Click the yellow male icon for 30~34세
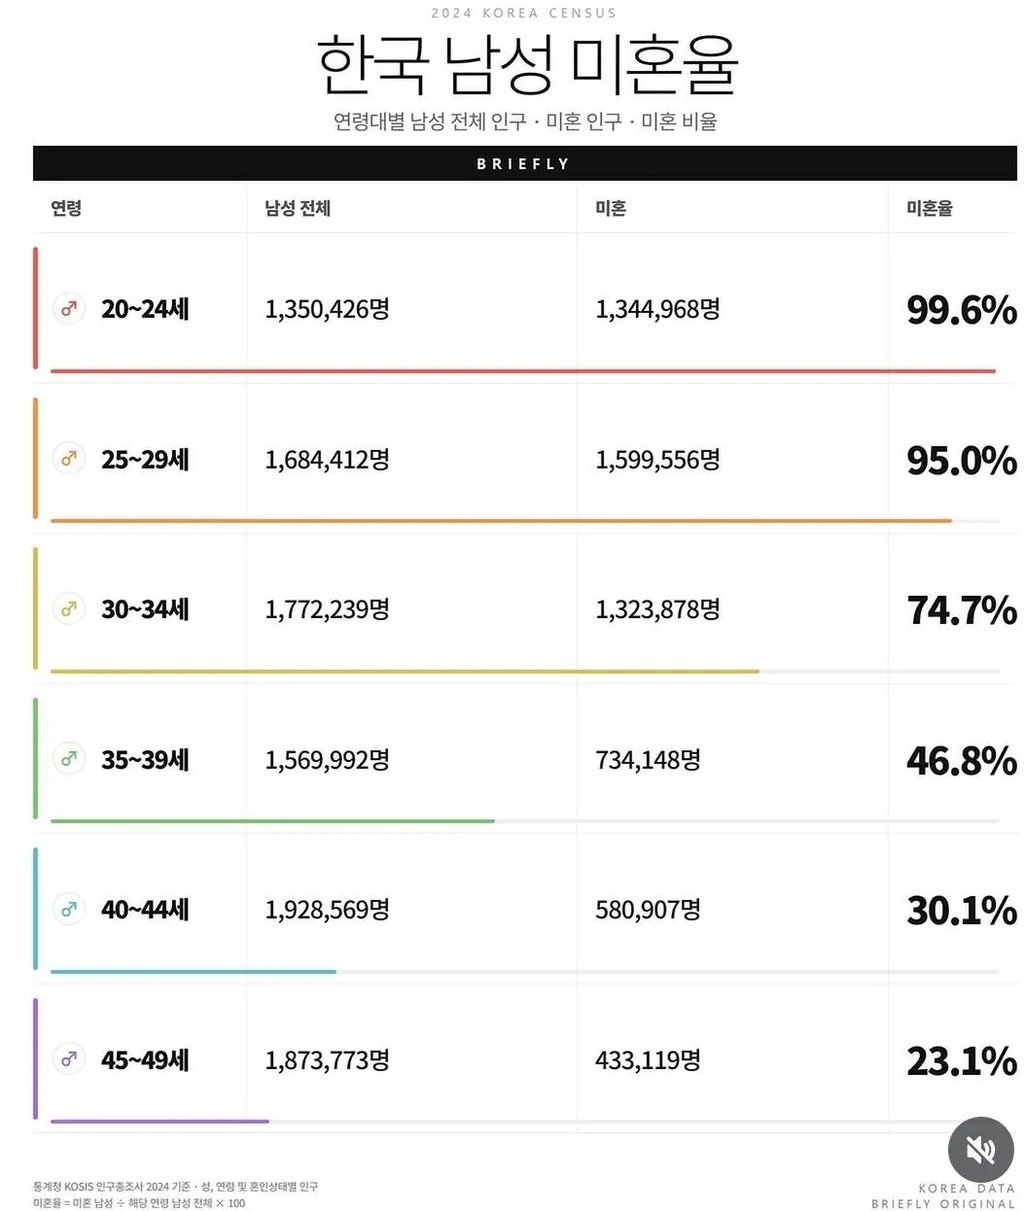The width and height of the screenshot is (1024, 1211). click(69, 609)
